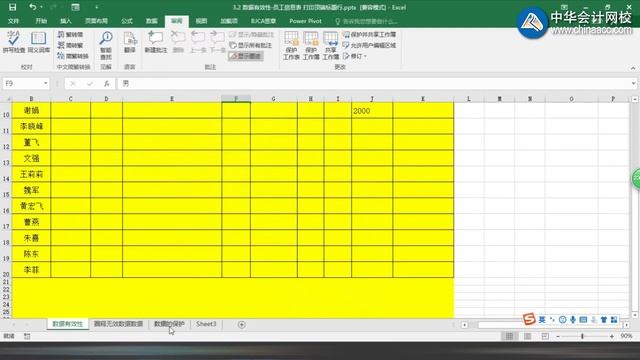The width and height of the screenshot is (640, 360).
Task: Toggle 显示/隐藏批注 show/hide comment
Action: [x=251, y=35]
